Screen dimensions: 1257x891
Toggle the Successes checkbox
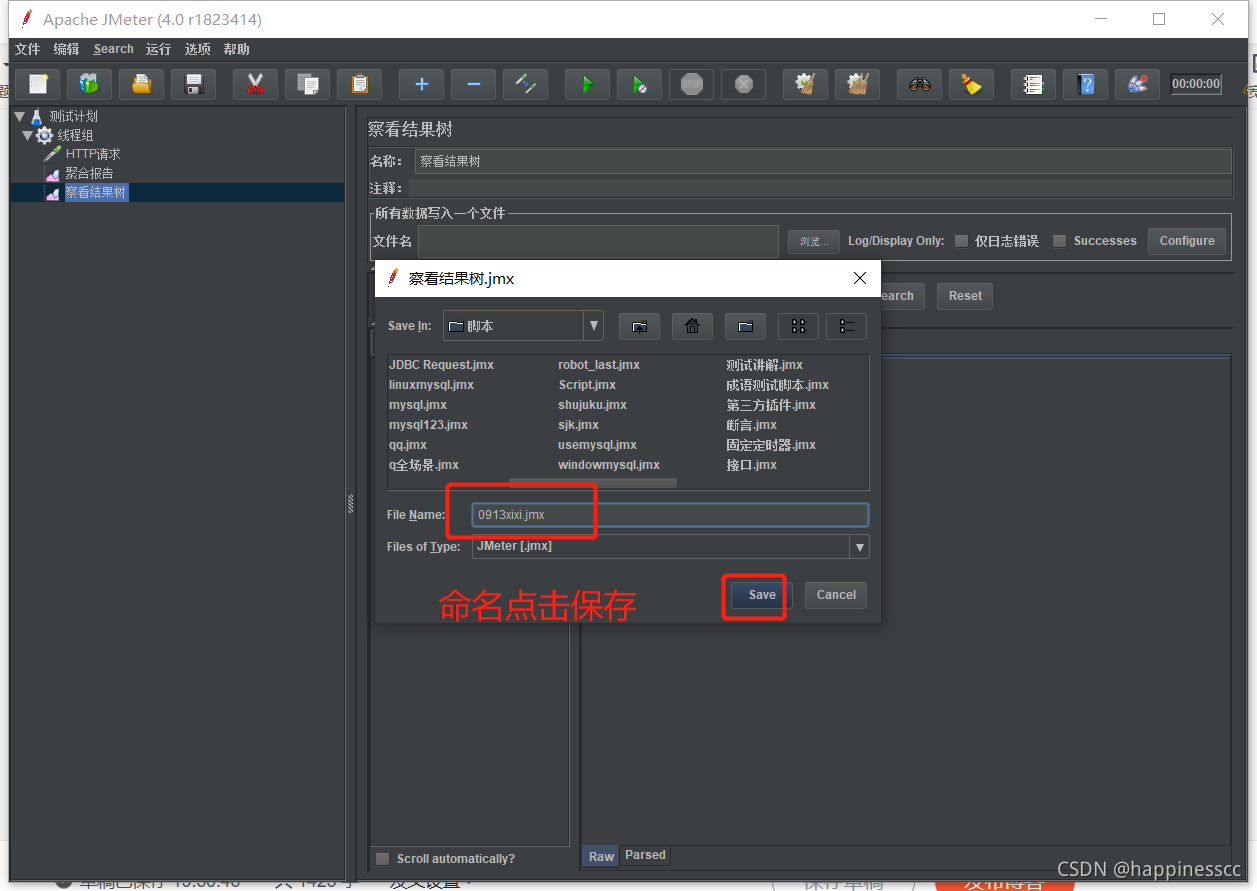1059,241
